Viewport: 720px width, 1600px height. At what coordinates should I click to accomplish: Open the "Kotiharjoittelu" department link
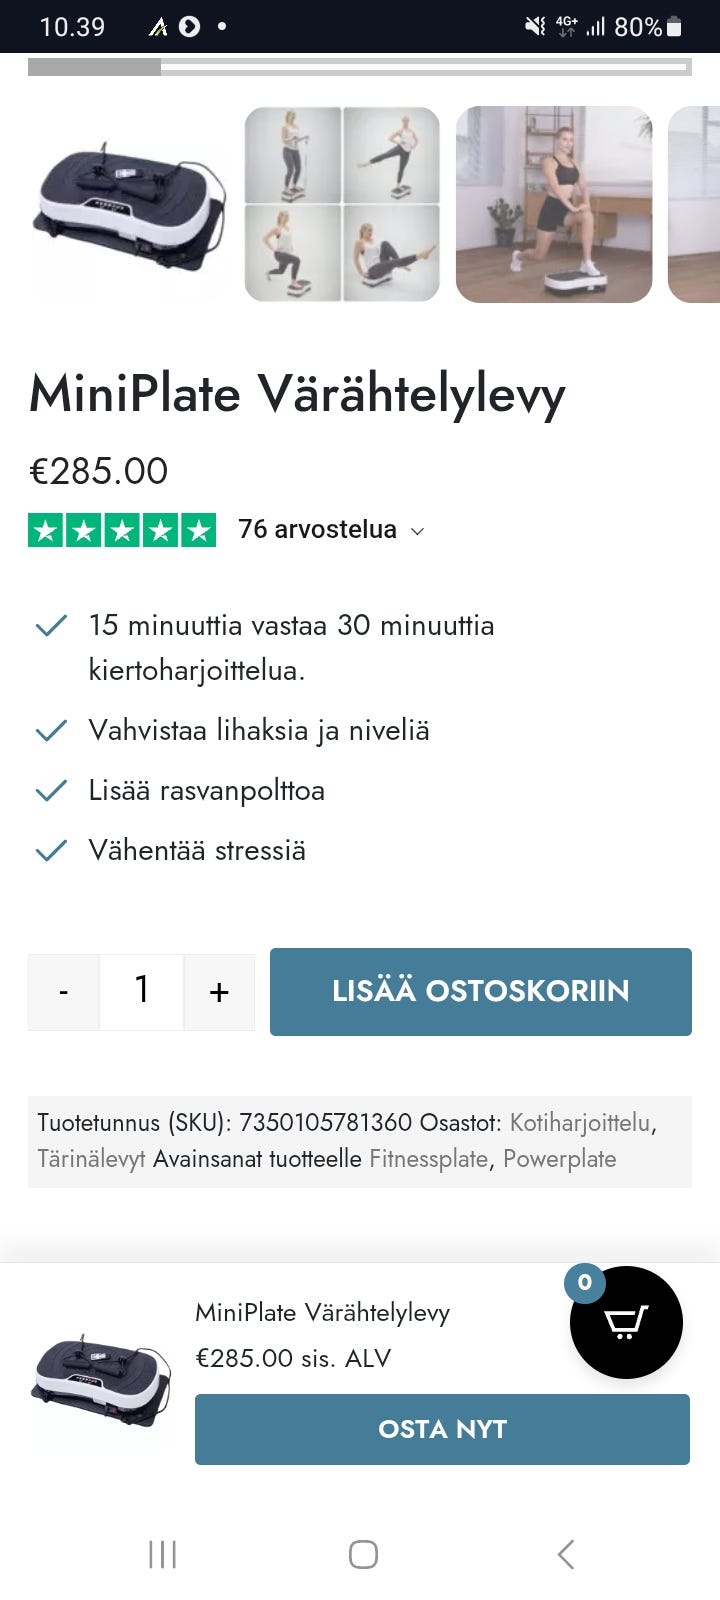click(x=580, y=1123)
